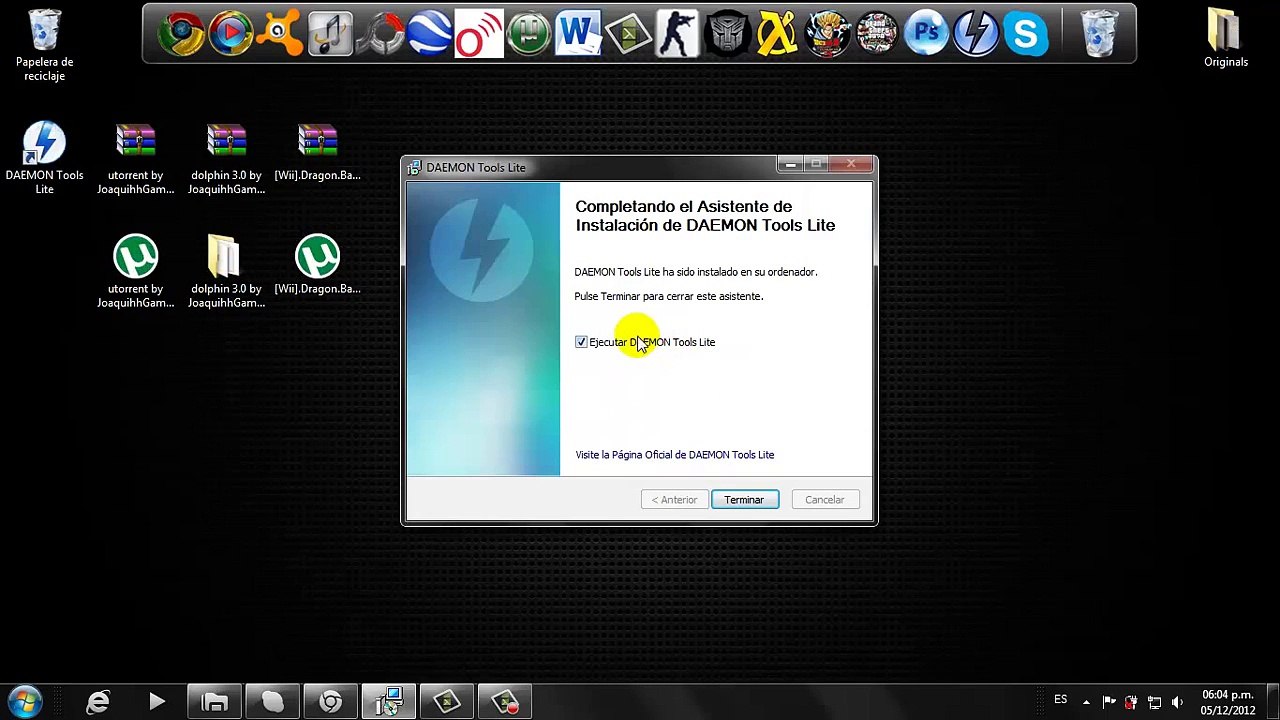Open the volume speaker tray icon
The image size is (1280, 720).
1177,702
